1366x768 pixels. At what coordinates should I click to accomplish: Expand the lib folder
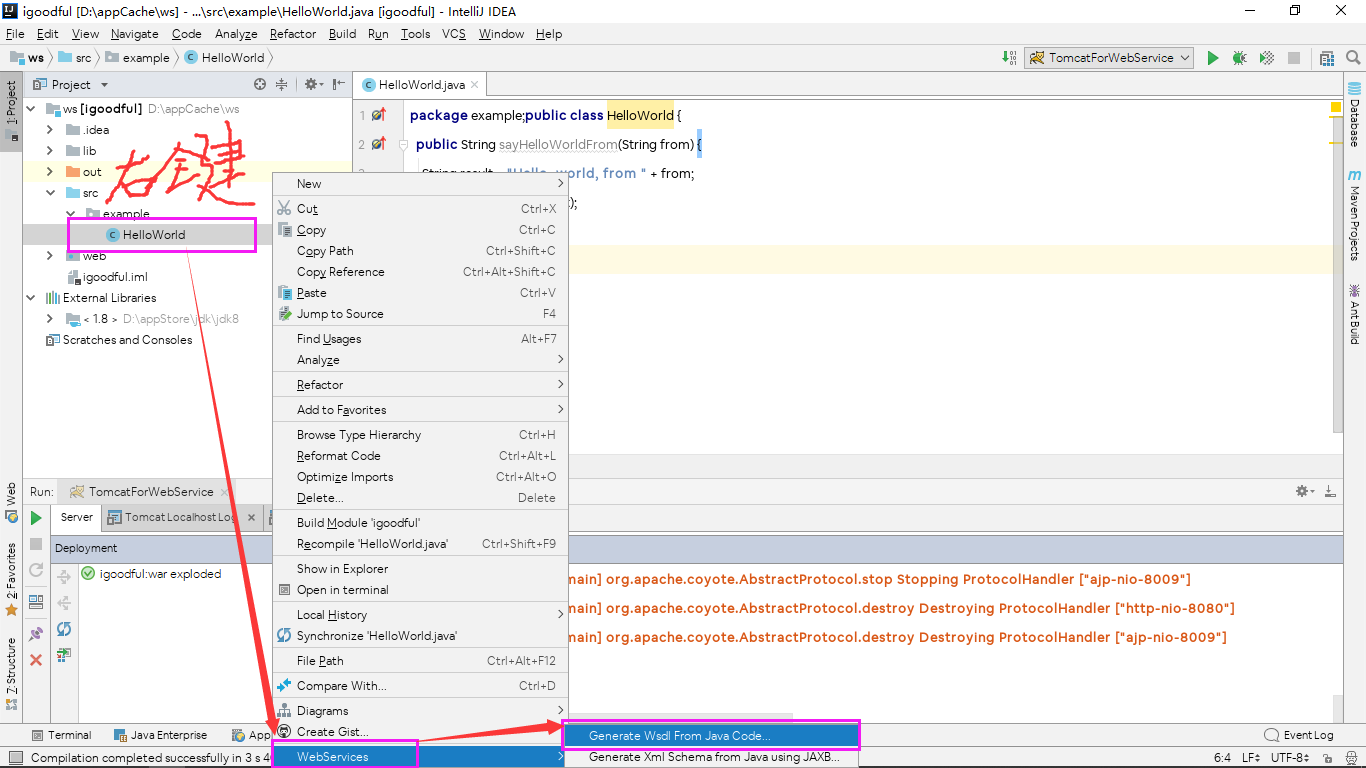click(x=50, y=151)
